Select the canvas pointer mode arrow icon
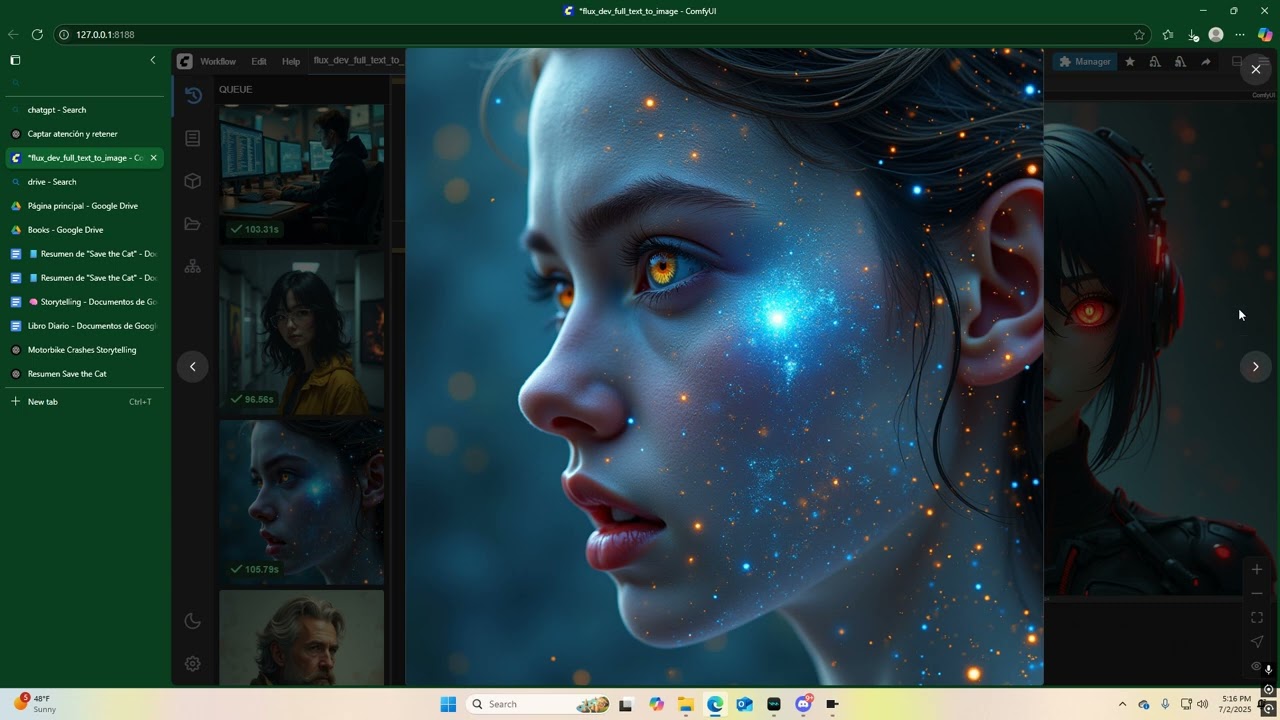The width and height of the screenshot is (1280, 720). coord(1257,642)
